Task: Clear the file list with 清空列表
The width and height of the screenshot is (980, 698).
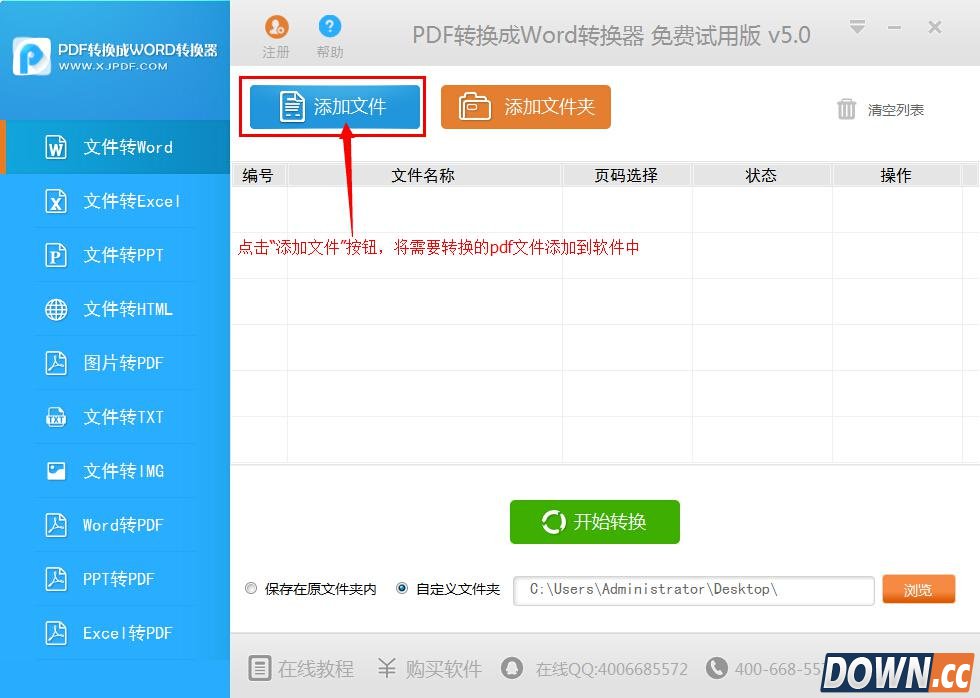Action: tap(882, 110)
